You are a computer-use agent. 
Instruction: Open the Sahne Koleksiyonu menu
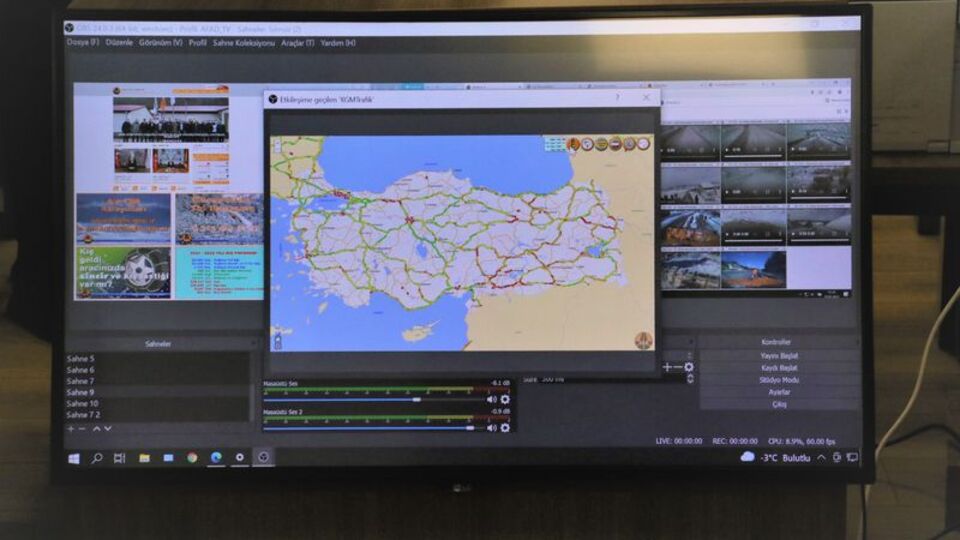[x=243, y=43]
